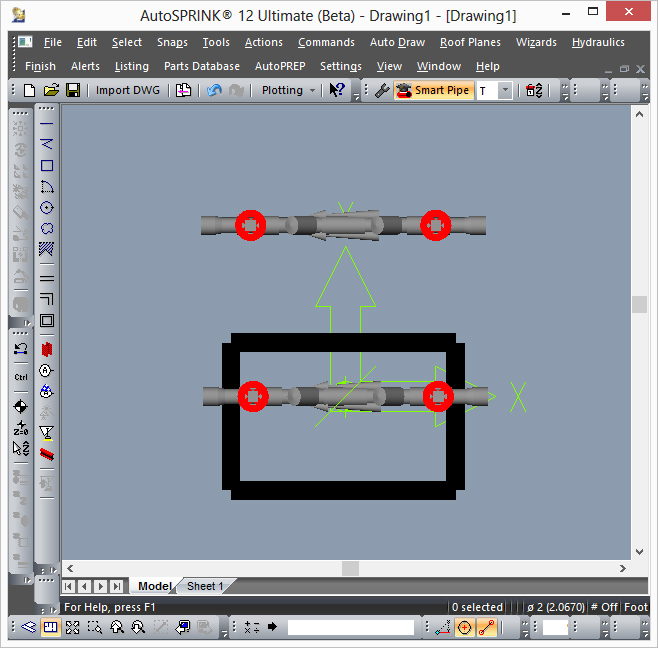Click the New document icon

(30, 90)
